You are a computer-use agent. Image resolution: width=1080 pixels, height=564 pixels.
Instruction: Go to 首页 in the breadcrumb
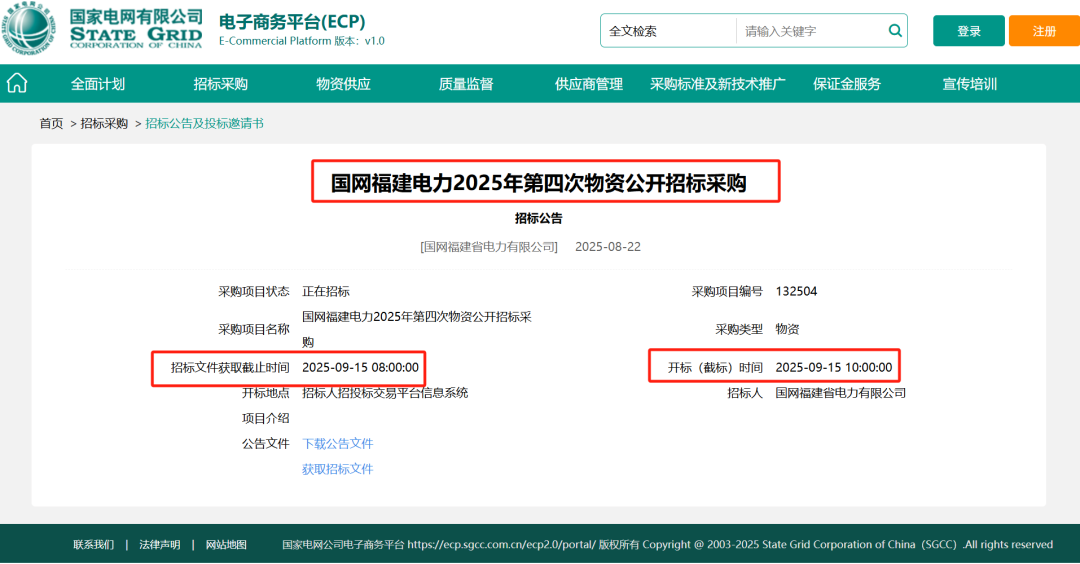51,123
